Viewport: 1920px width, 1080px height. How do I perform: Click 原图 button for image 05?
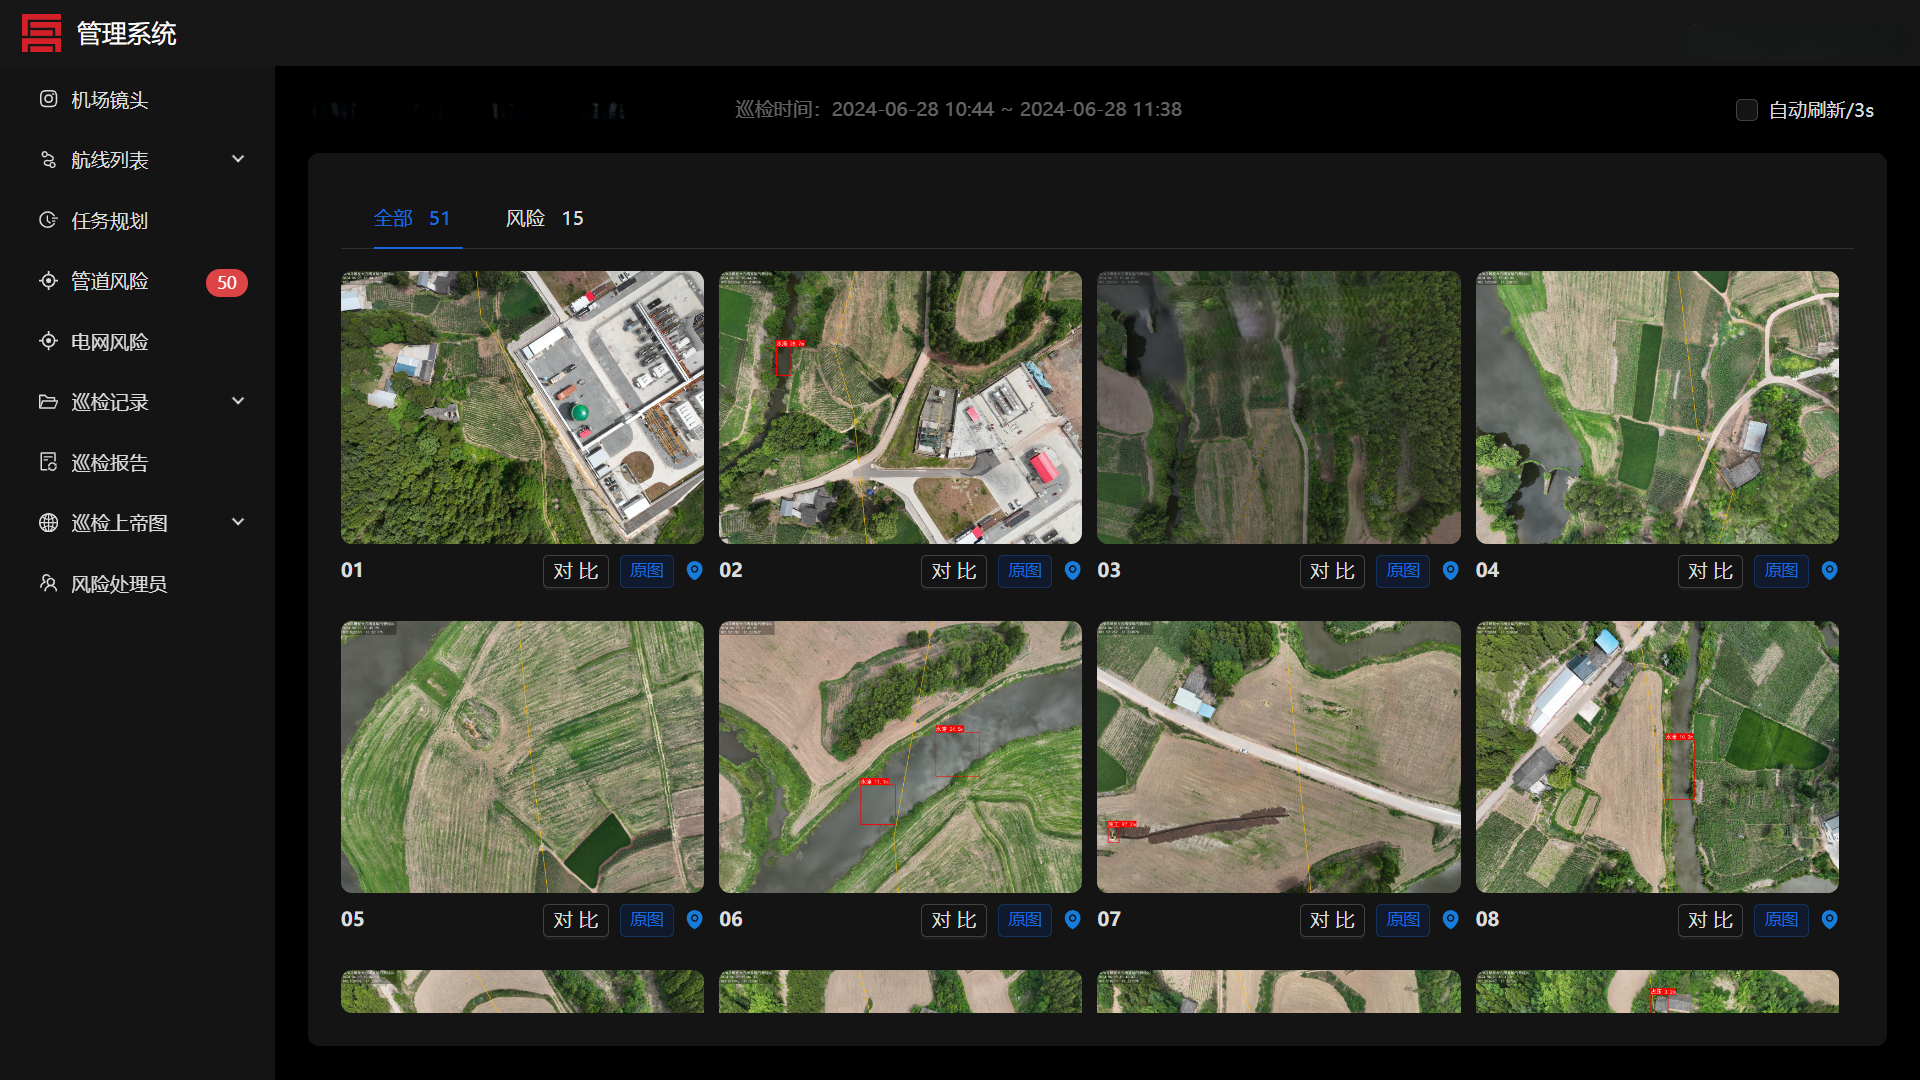pyautogui.click(x=647, y=920)
